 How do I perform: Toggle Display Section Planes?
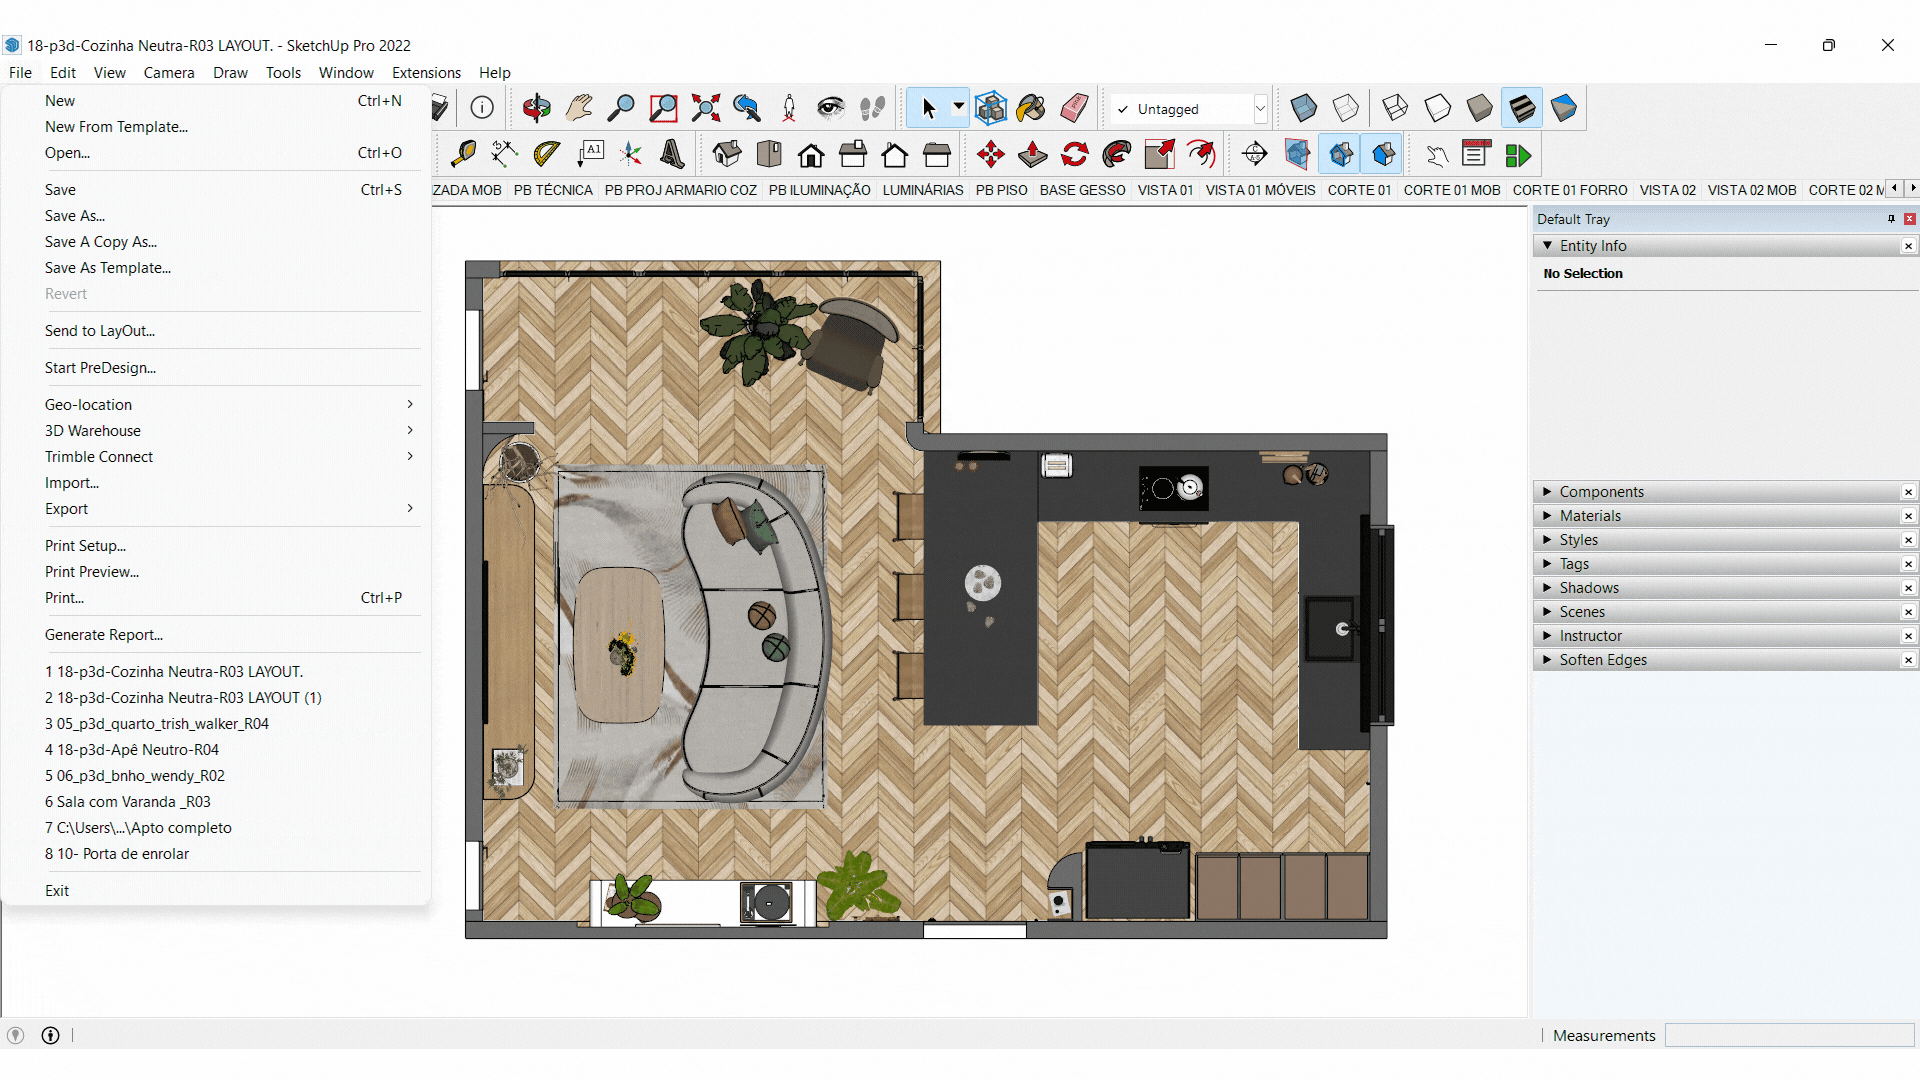coord(1297,154)
